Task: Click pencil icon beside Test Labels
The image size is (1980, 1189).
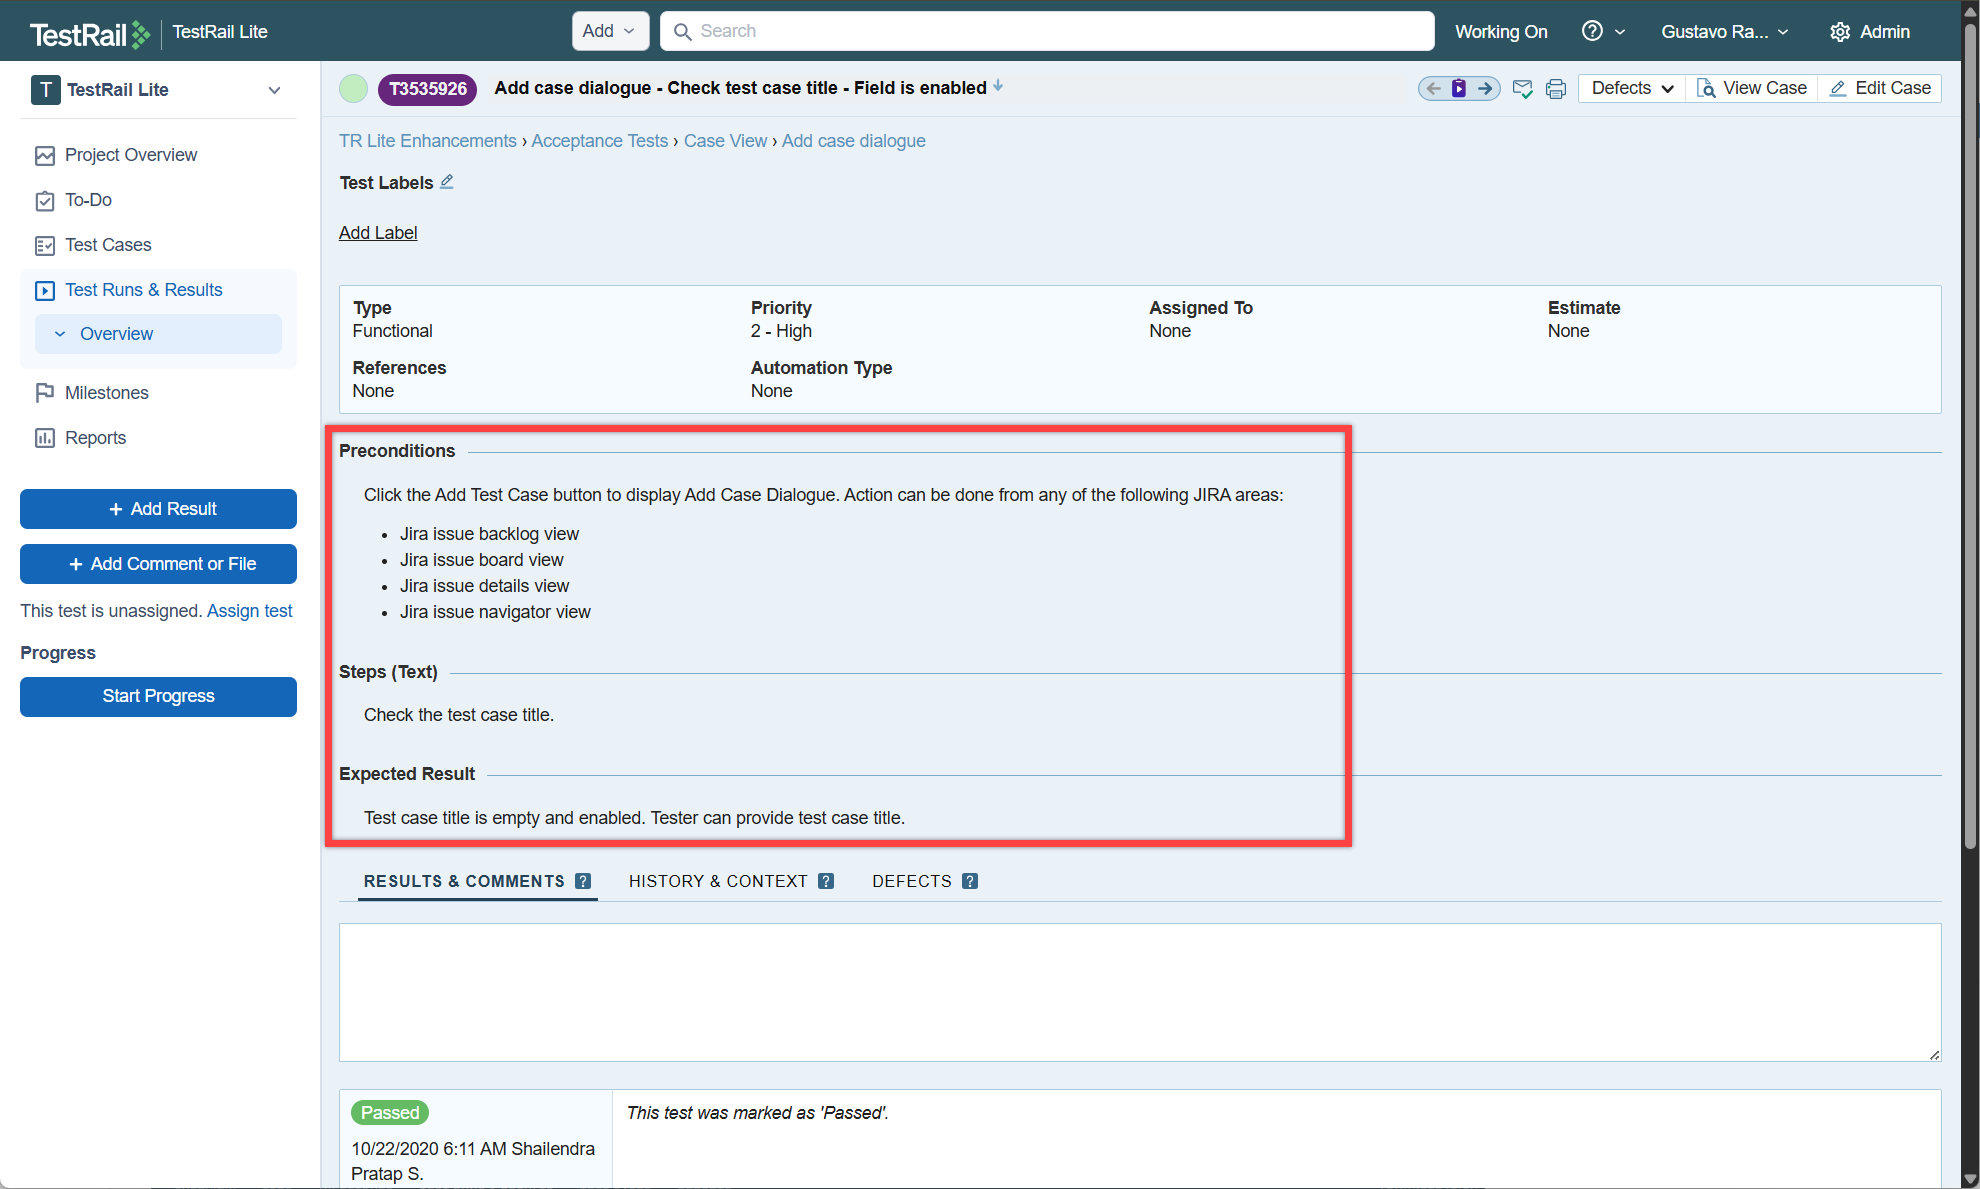Action: pyautogui.click(x=447, y=182)
